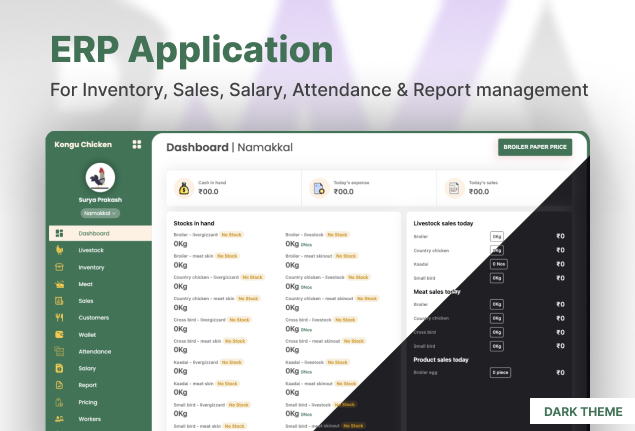Screen dimensions: 635x431
Task: Click the rooster profile avatar
Action: (100, 179)
